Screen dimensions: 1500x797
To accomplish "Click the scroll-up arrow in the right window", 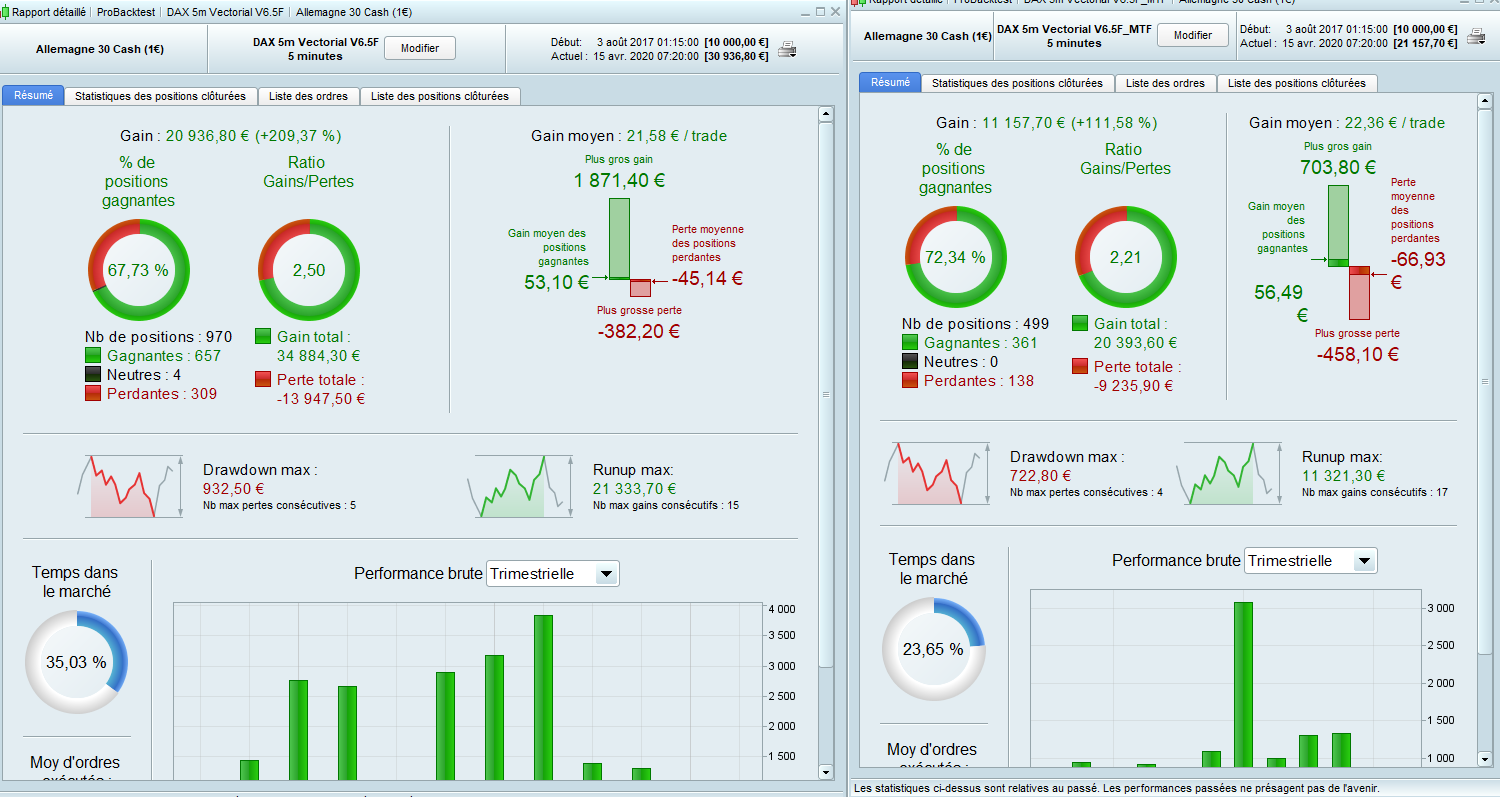I will pos(1483,101).
